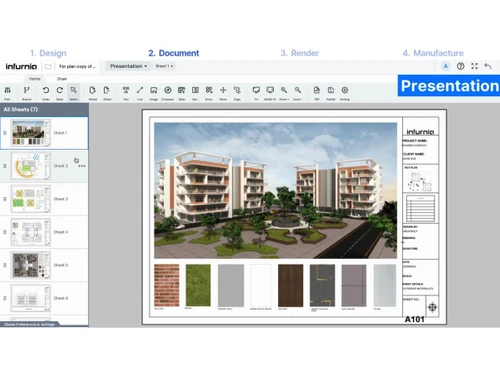Viewport: 500px width, 375px height.
Task: Click the back arrow icon top right
Action: click(x=488, y=66)
